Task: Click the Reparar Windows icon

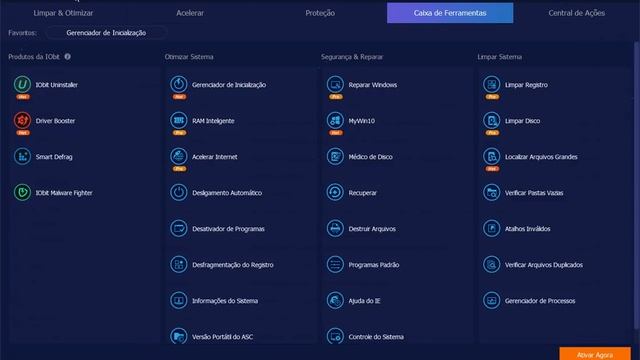Action: [x=335, y=84]
